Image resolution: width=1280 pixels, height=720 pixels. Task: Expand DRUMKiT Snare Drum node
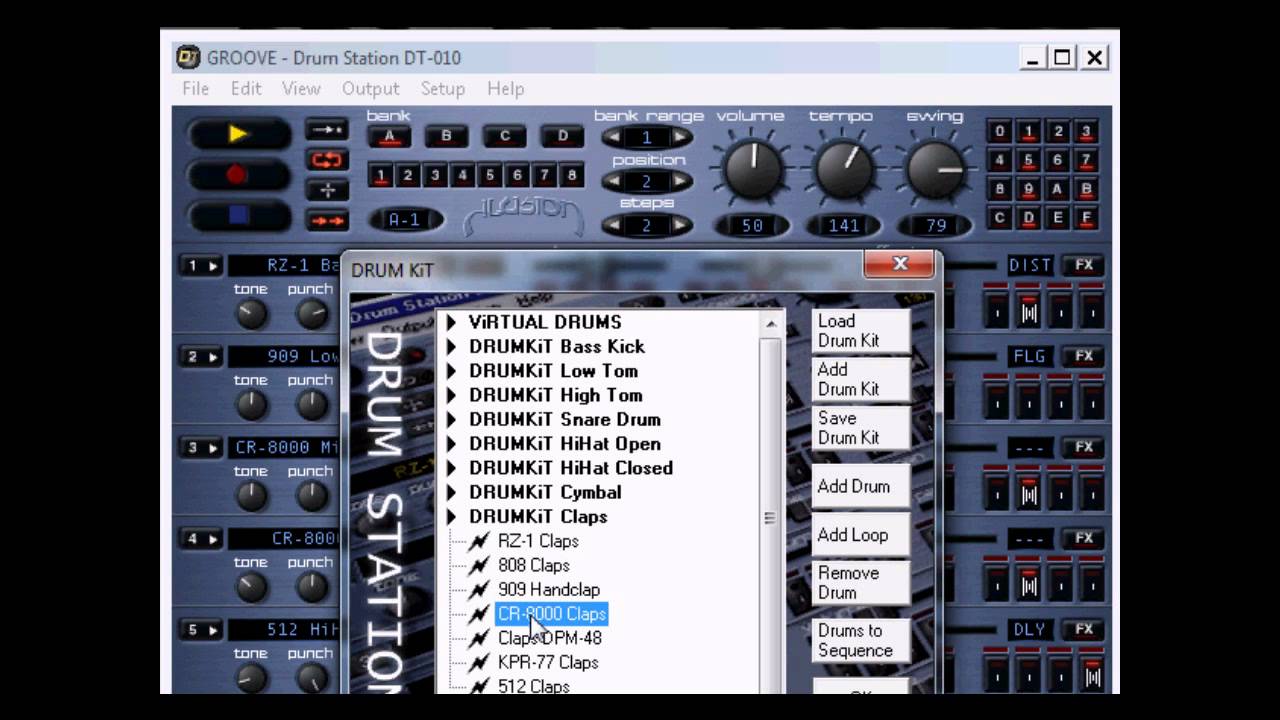coord(451,420)
